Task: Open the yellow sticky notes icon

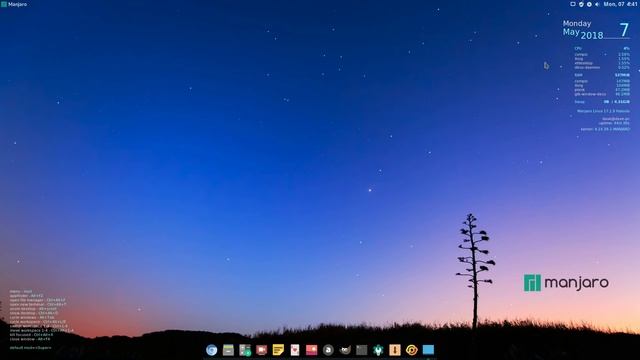Action: [278, 350]
